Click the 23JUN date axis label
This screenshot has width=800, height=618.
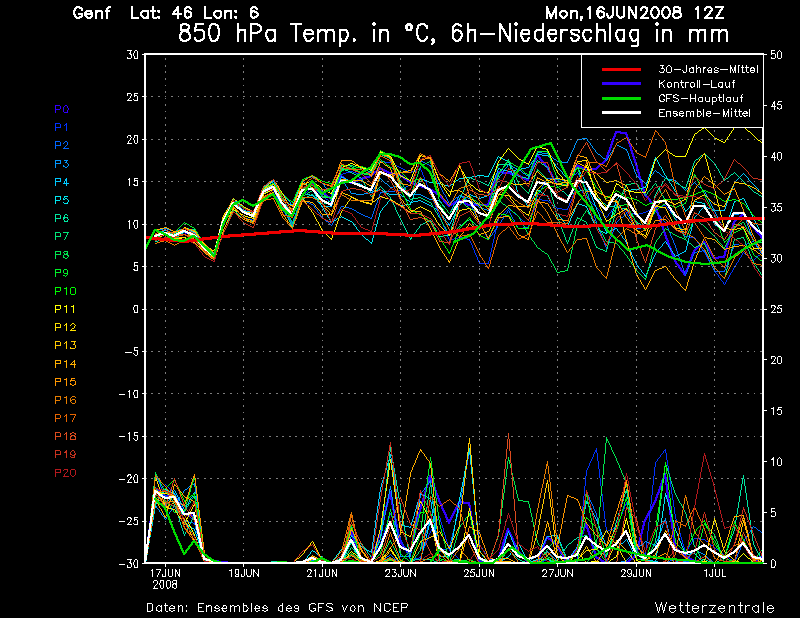pos(400,574)
